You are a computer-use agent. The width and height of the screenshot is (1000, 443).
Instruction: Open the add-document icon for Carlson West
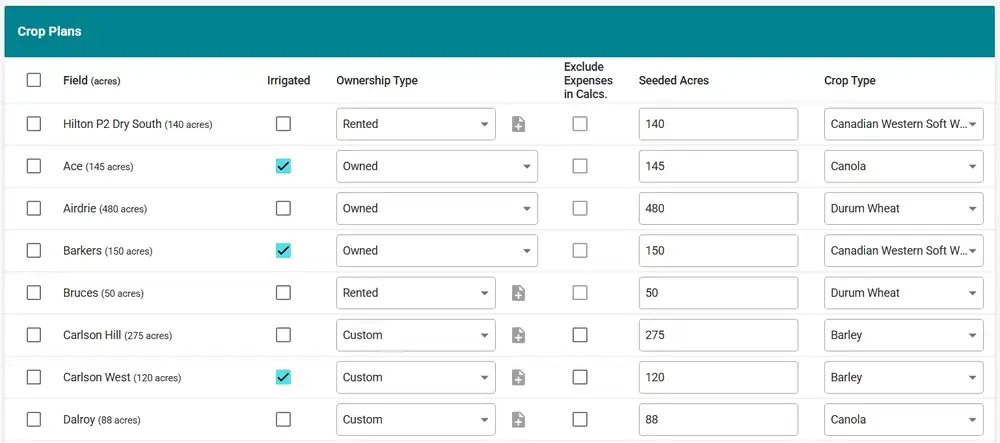(518, 377)
